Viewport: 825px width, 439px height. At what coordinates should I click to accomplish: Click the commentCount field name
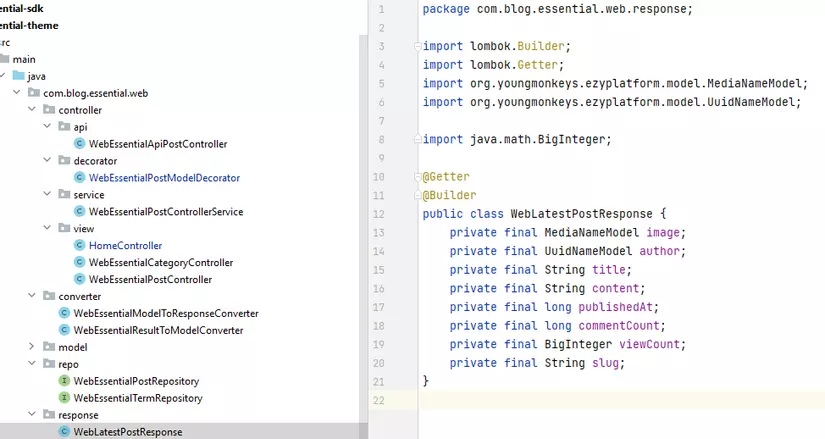tap(619, 325)
